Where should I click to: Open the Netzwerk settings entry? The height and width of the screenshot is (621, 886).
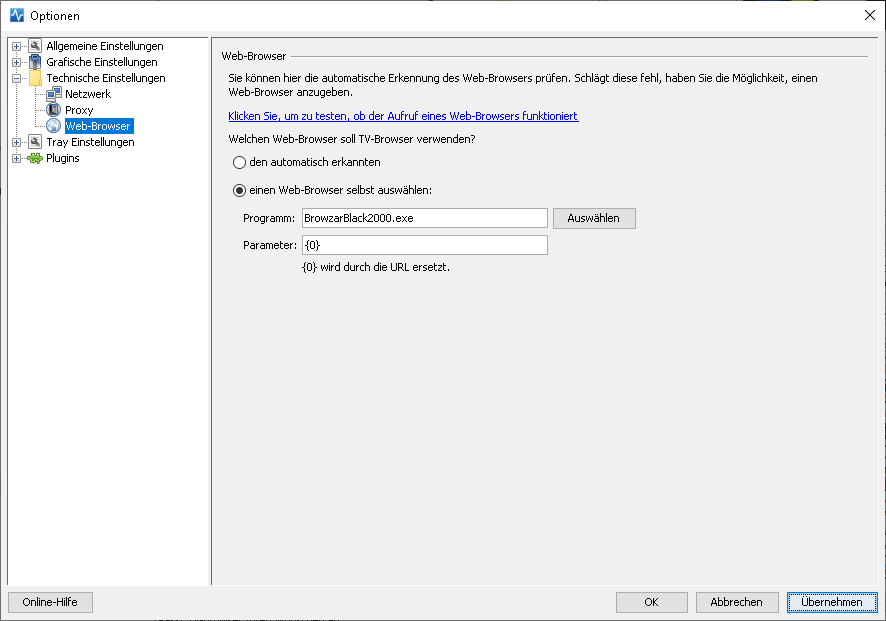point(88,94)
